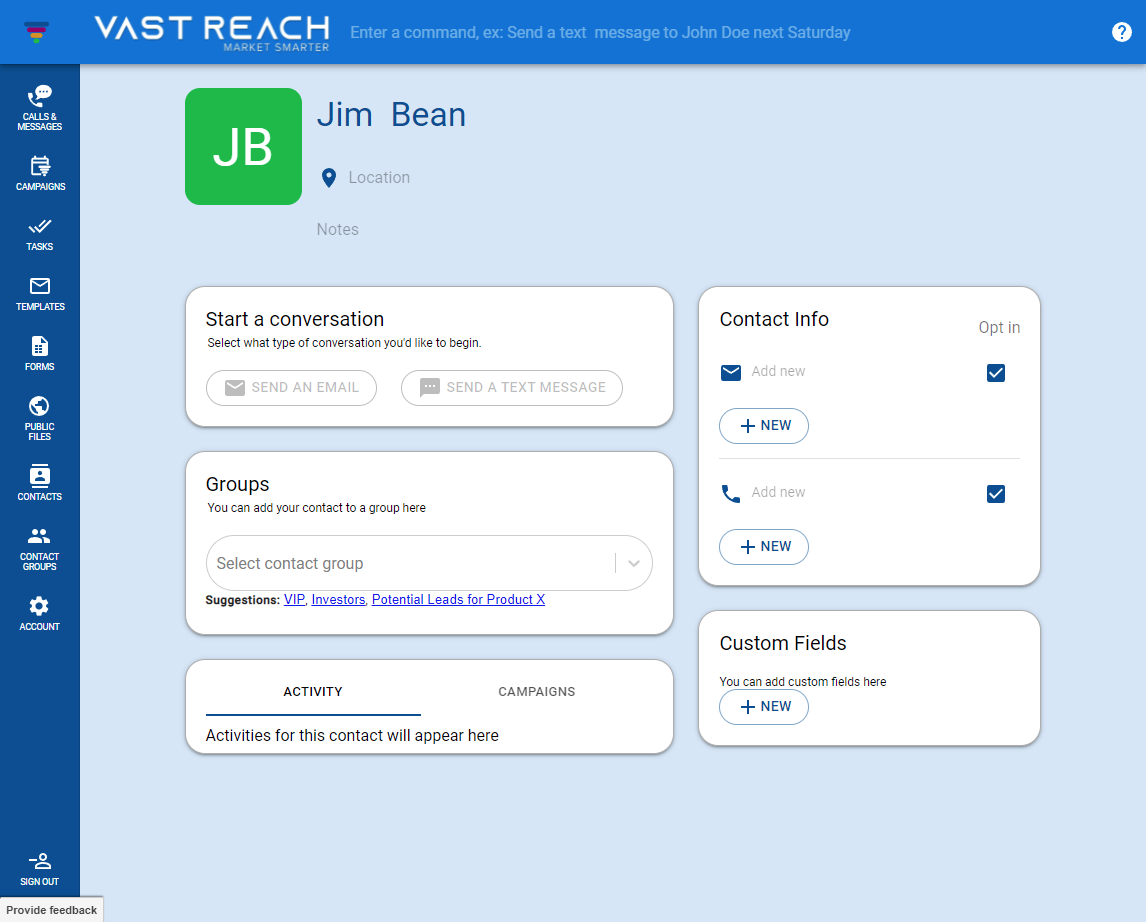Go to Campaigns in the sidebar

coord(39,173)
